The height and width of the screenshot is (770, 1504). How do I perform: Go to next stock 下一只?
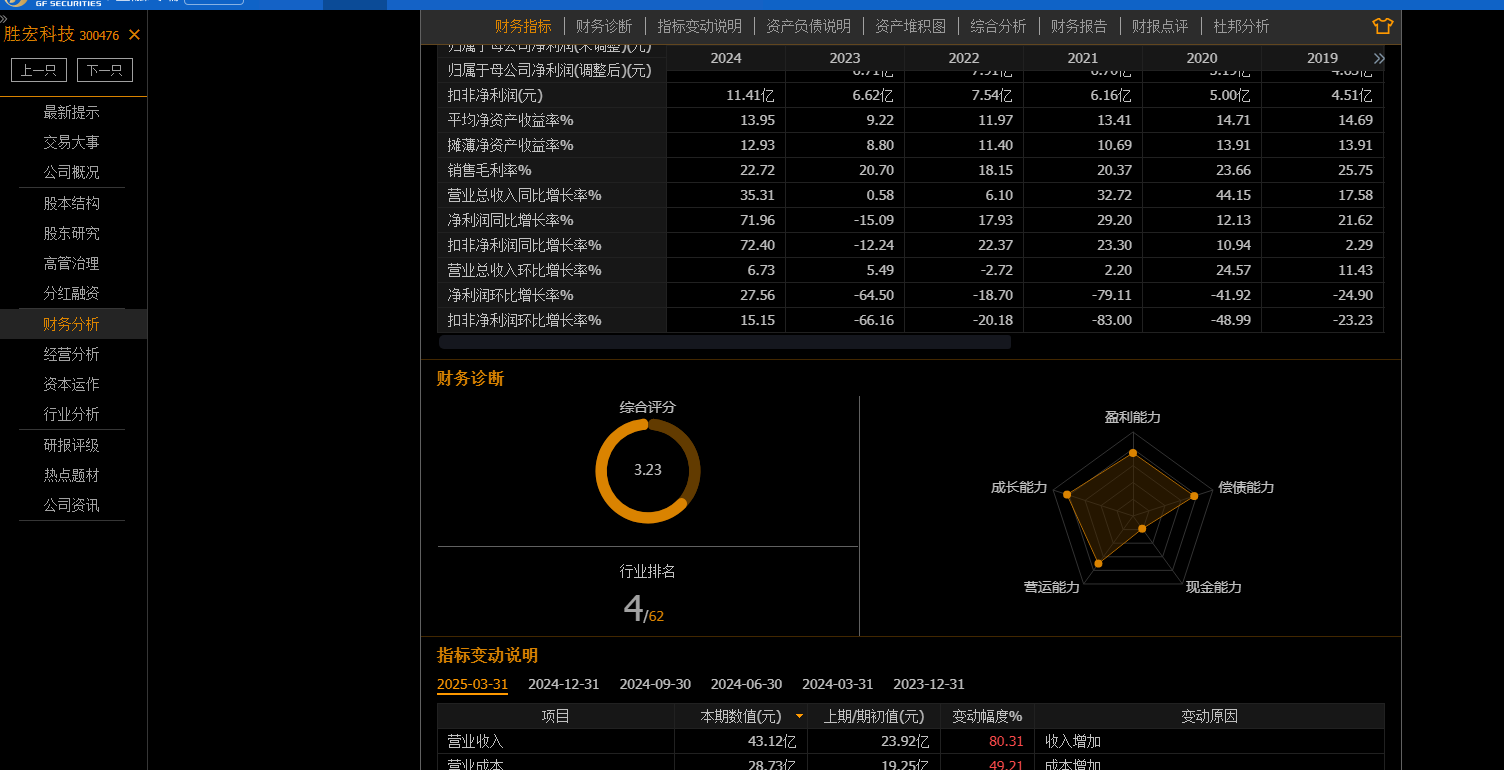click(105, 70)
